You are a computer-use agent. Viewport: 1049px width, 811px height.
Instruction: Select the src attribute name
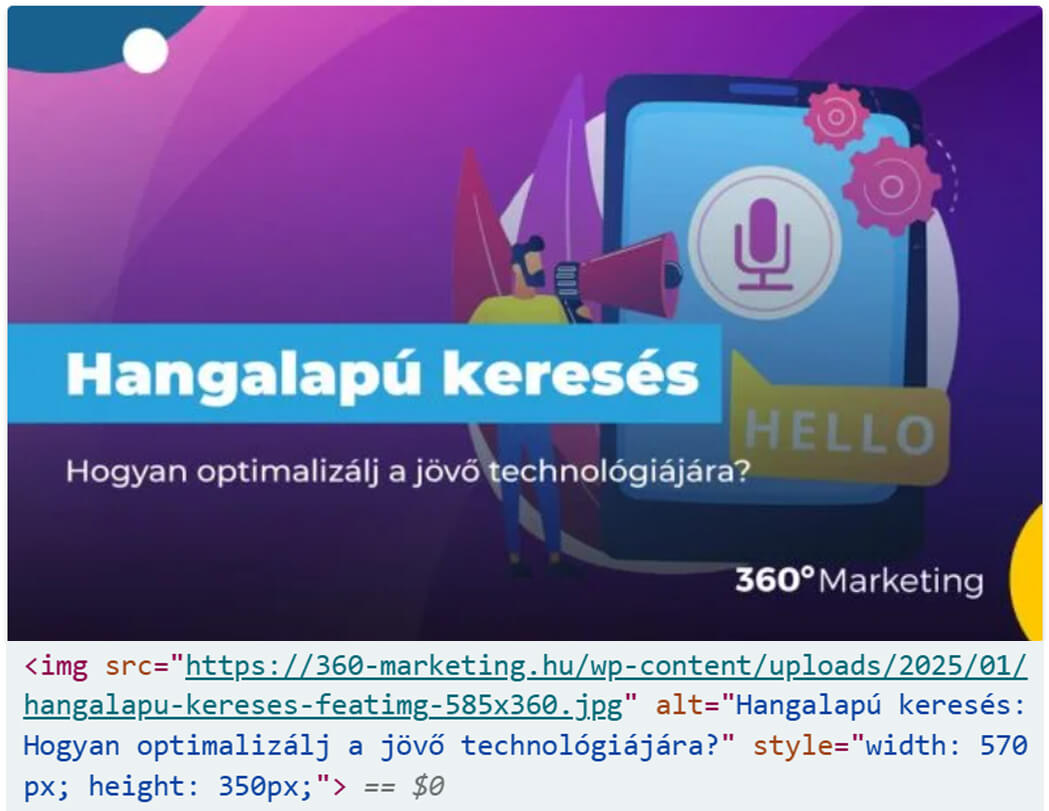[129, 666]
